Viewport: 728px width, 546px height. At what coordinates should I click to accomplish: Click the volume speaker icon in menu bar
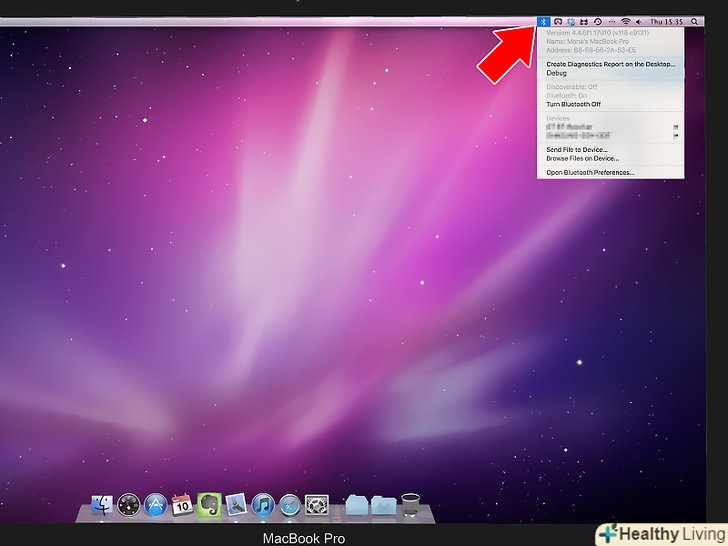[638, 21]
